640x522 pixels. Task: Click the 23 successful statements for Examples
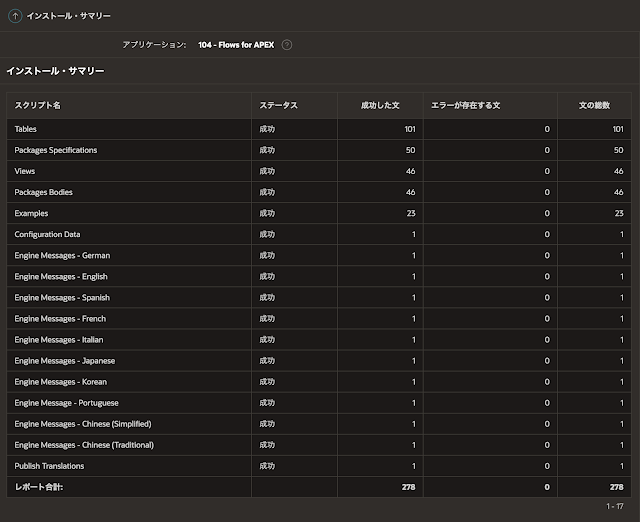(x=411, y=213)
